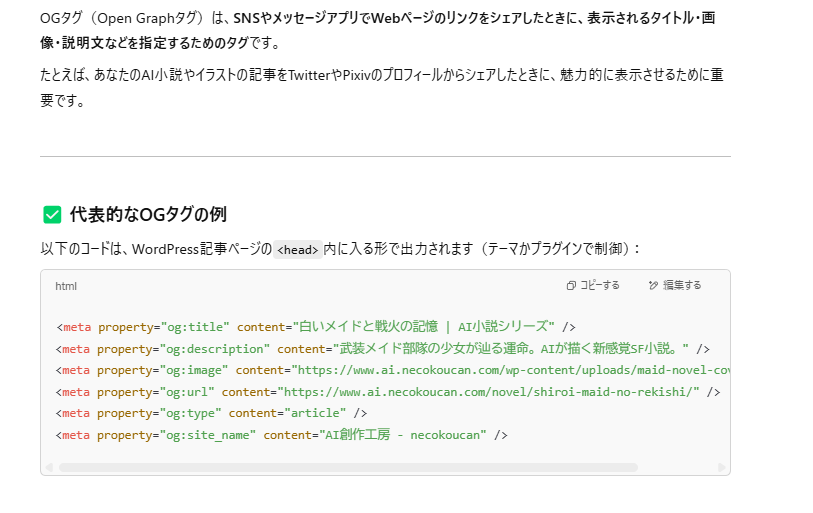The height and width of the screenshot is (513, 813).
Task: Click the bold SNSやメッセージアプリ sentence text
Action: click(377, 30)
